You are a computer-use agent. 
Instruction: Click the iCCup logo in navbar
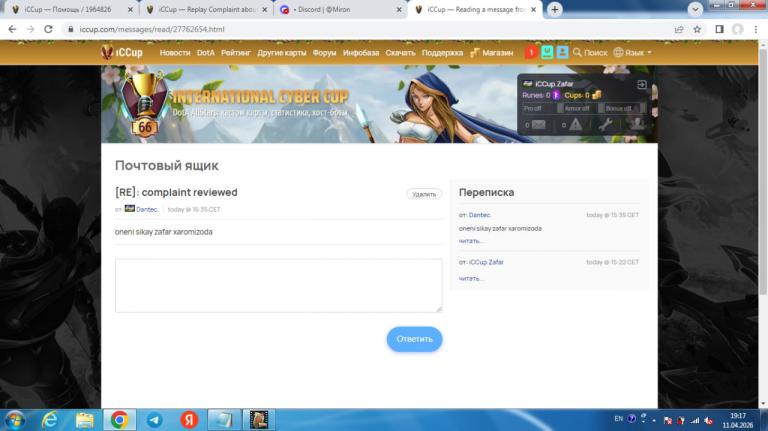121,52
